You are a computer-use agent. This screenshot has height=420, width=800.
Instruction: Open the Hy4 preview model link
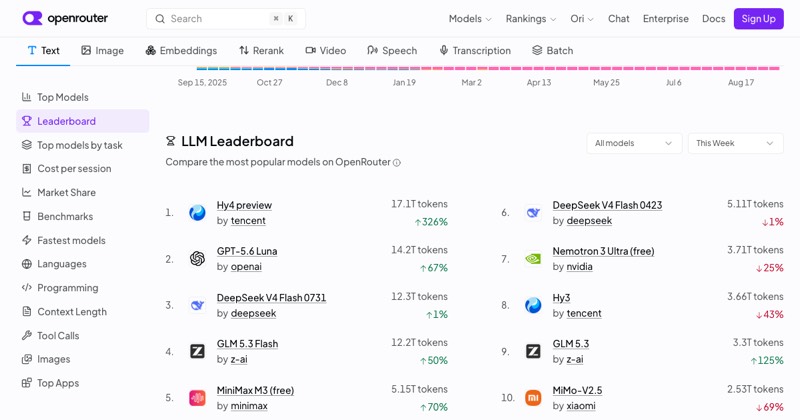(244, 205)
